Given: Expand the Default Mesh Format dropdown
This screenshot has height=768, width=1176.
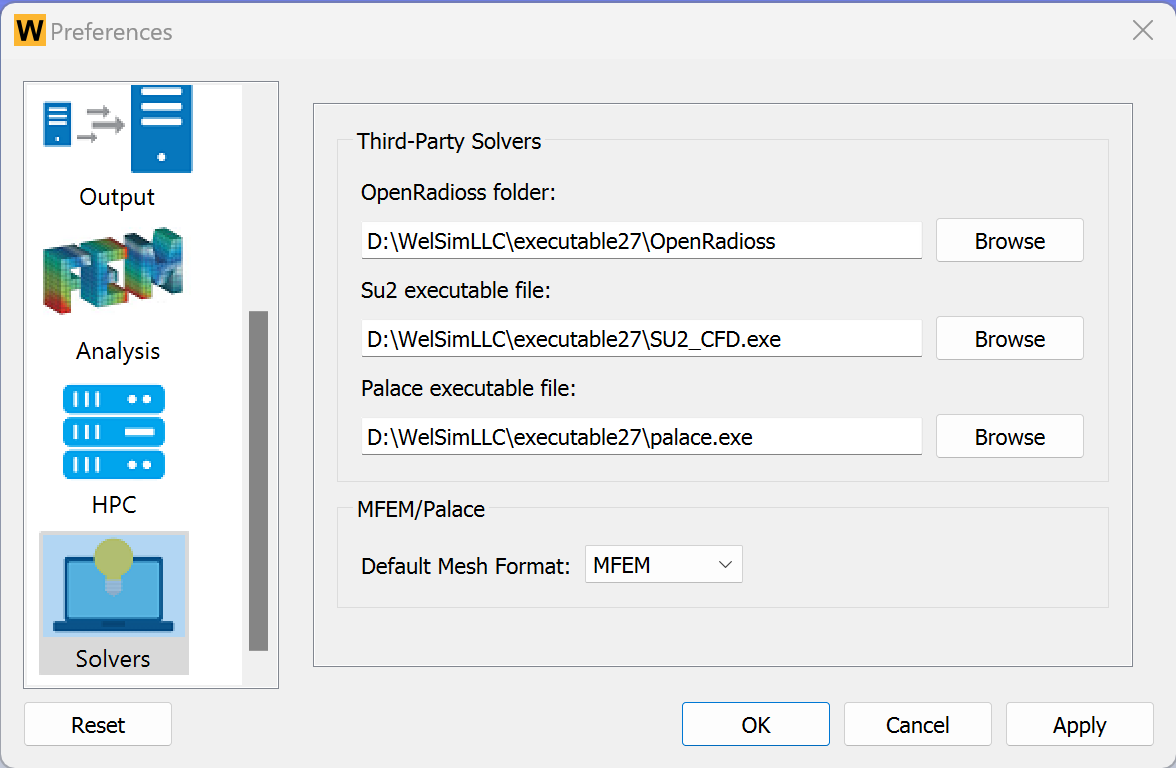Looking at the screenshot, I should 663,565.
